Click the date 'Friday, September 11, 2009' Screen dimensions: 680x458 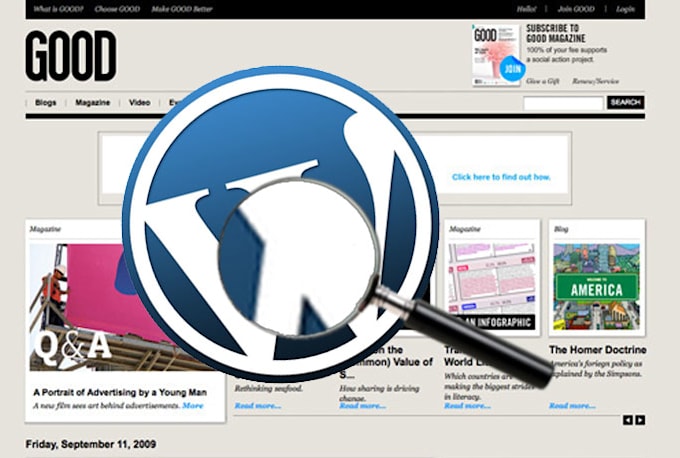point(91,444)
